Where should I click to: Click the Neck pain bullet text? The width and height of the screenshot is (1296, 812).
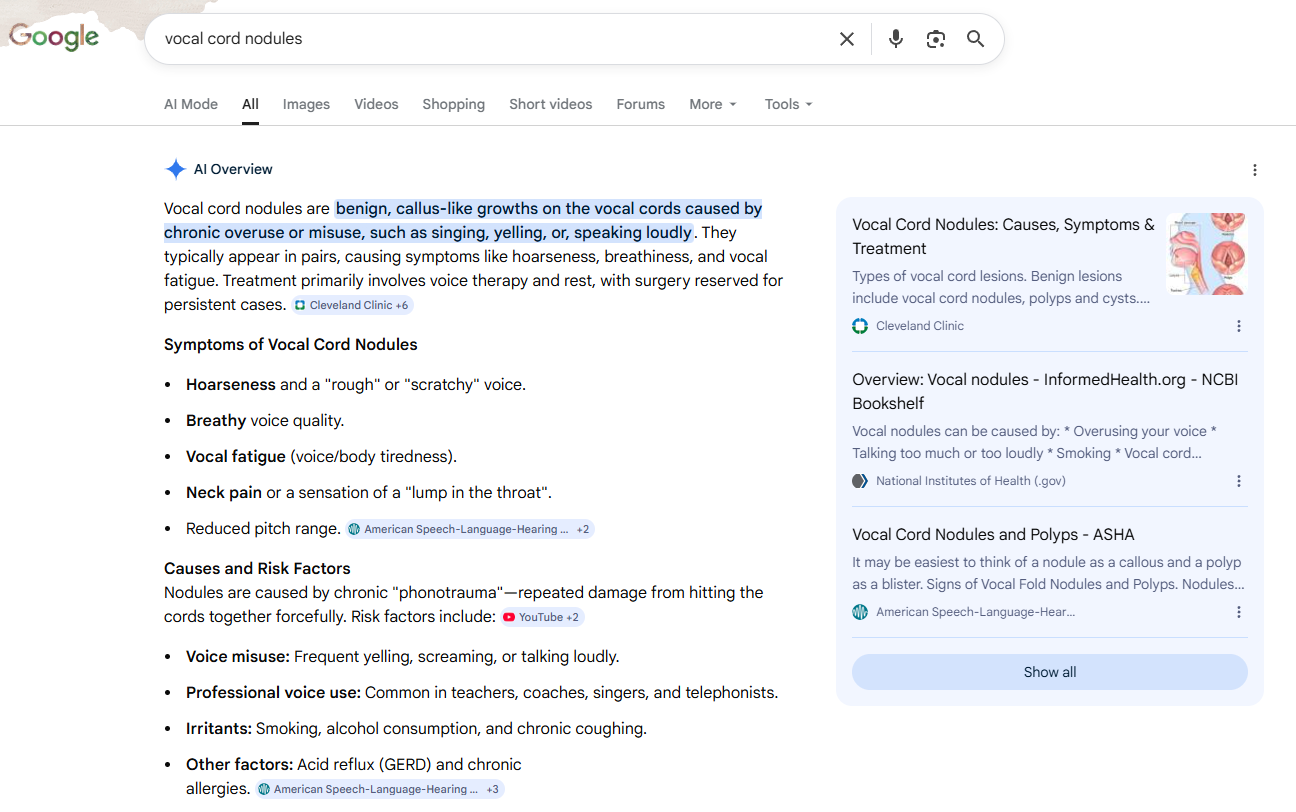369,493
